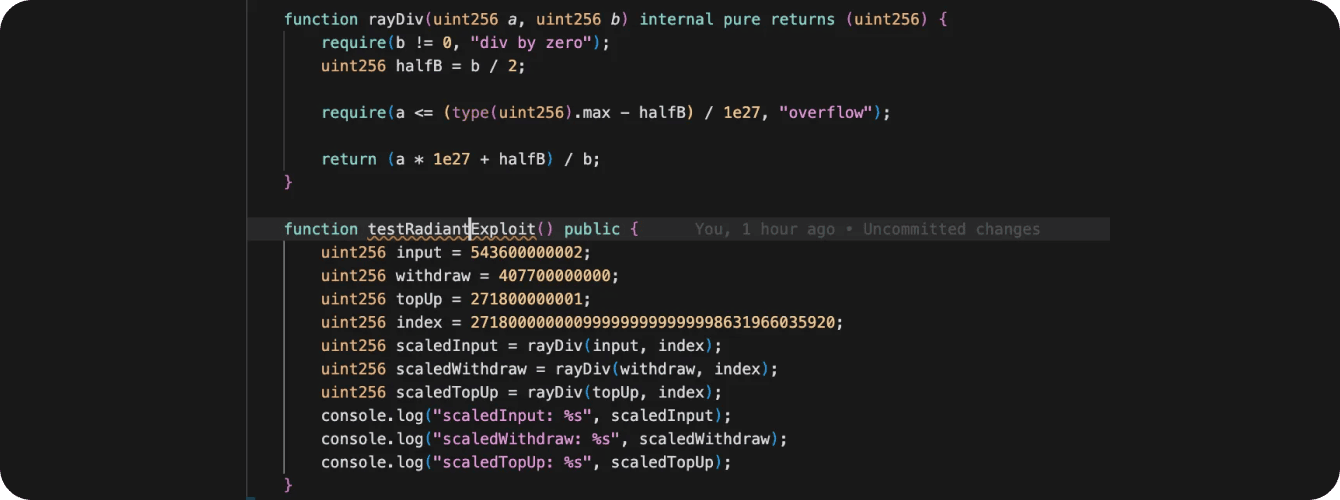This screenshot has height=500, width=1340.
Task: Click the "scaledWithdraw: %s" string
Action: (x=526, y=439)
